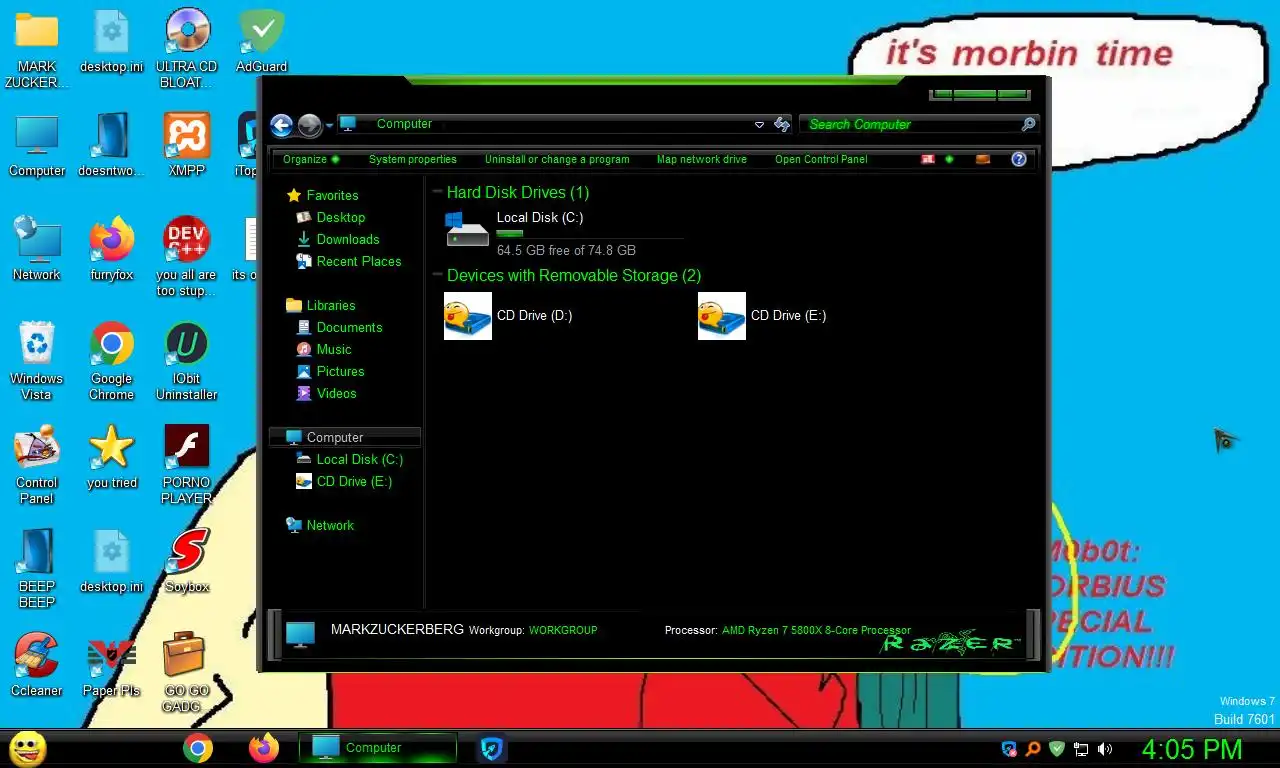Open the blue shield app in taskbar
The image size is (1280, 768).
click(490, 748)
